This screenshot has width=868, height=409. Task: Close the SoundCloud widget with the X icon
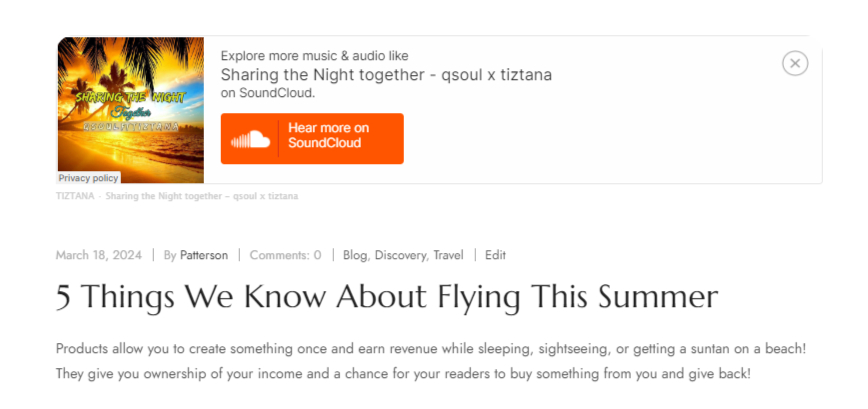(794, 63)
